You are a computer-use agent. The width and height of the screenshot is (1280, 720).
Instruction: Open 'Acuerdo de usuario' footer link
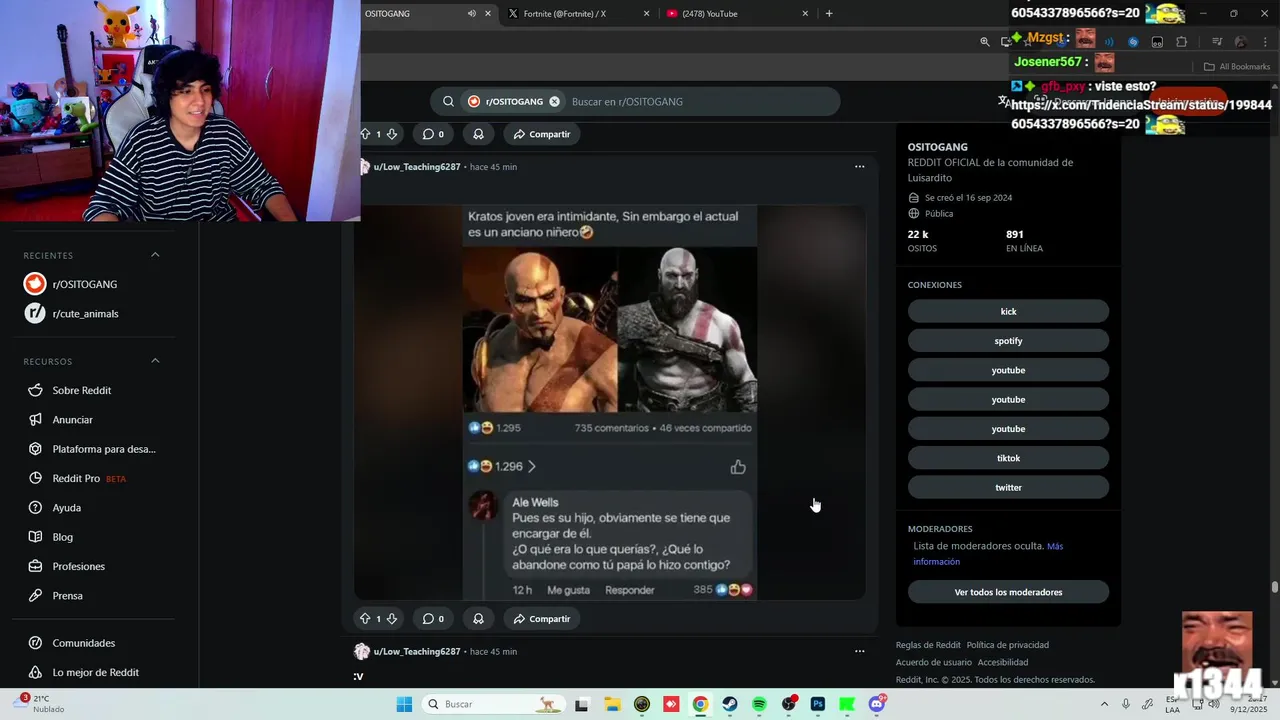(934, 662)
